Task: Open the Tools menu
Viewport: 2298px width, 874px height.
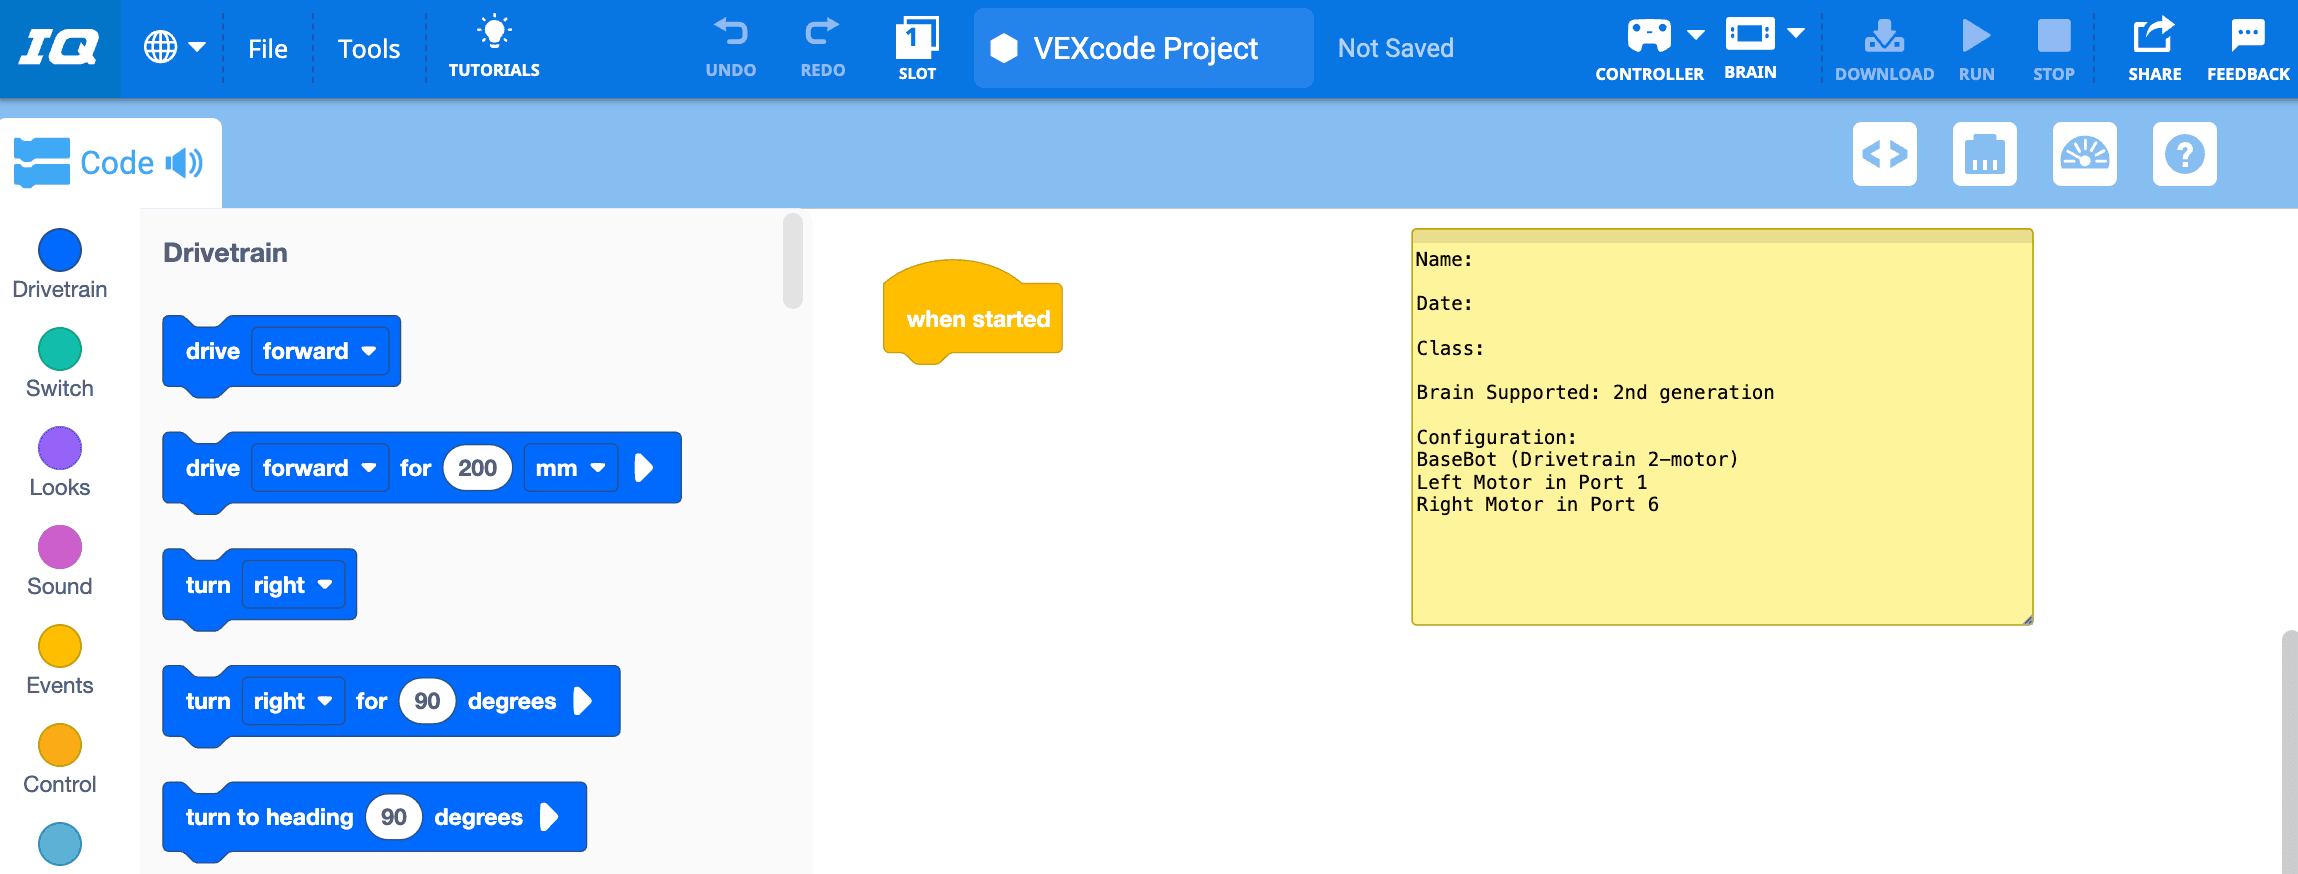Action: 368,49
